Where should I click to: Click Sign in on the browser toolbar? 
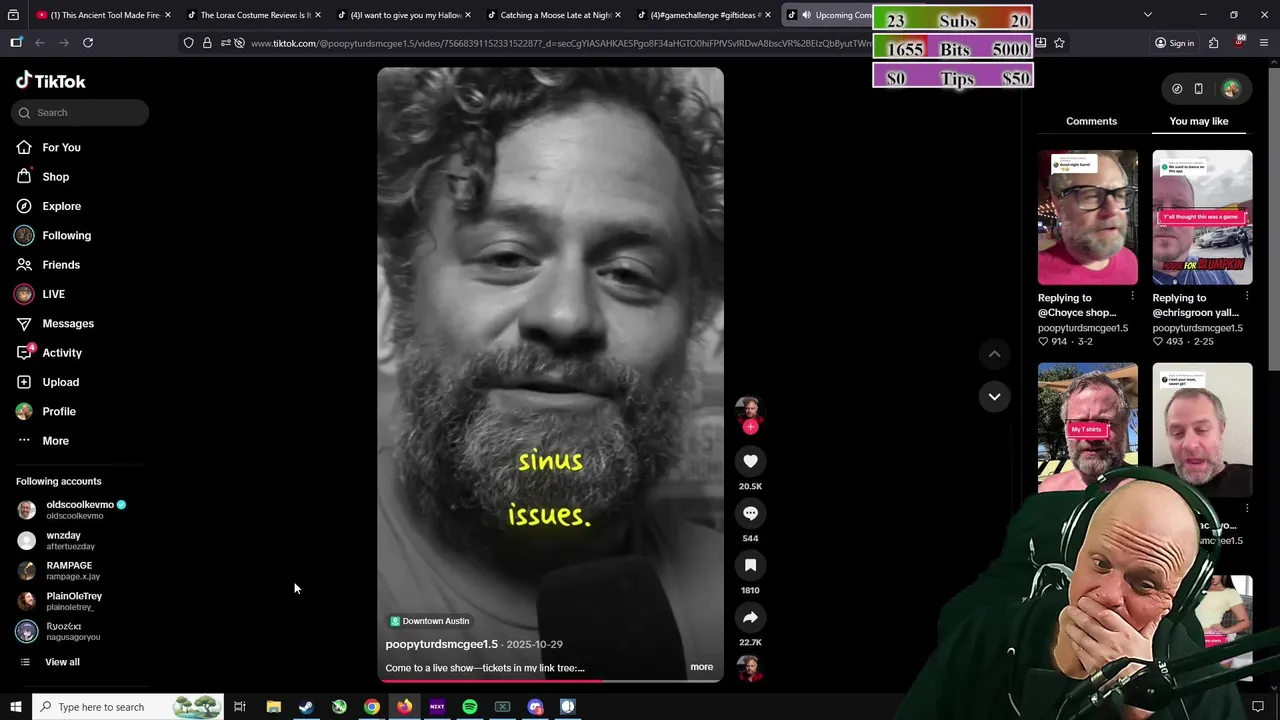pos(1174,43)
